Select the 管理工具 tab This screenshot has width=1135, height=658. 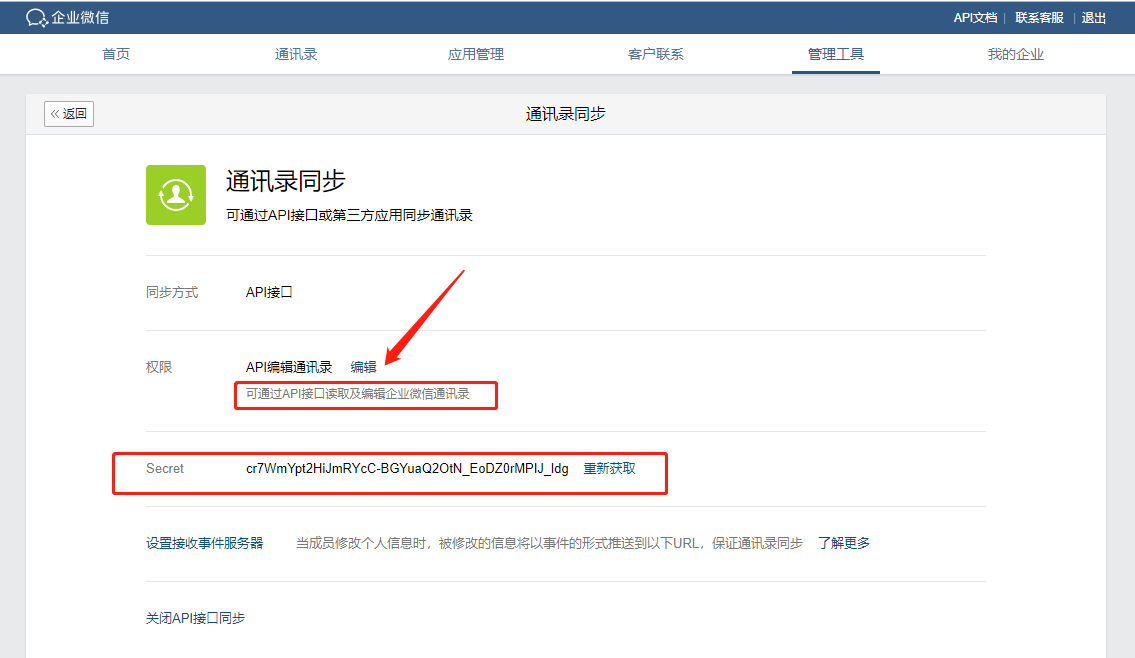836,54
